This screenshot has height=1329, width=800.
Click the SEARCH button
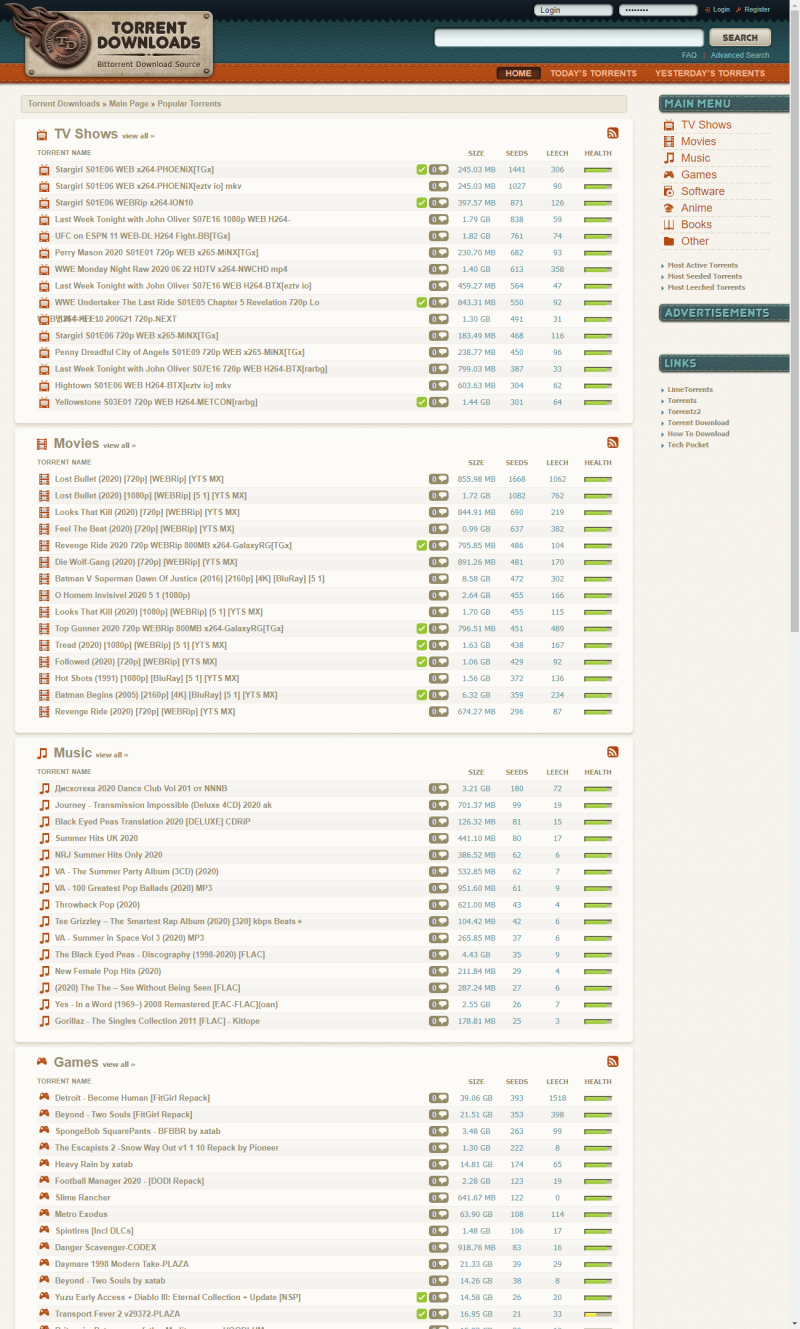click(740, 38)
